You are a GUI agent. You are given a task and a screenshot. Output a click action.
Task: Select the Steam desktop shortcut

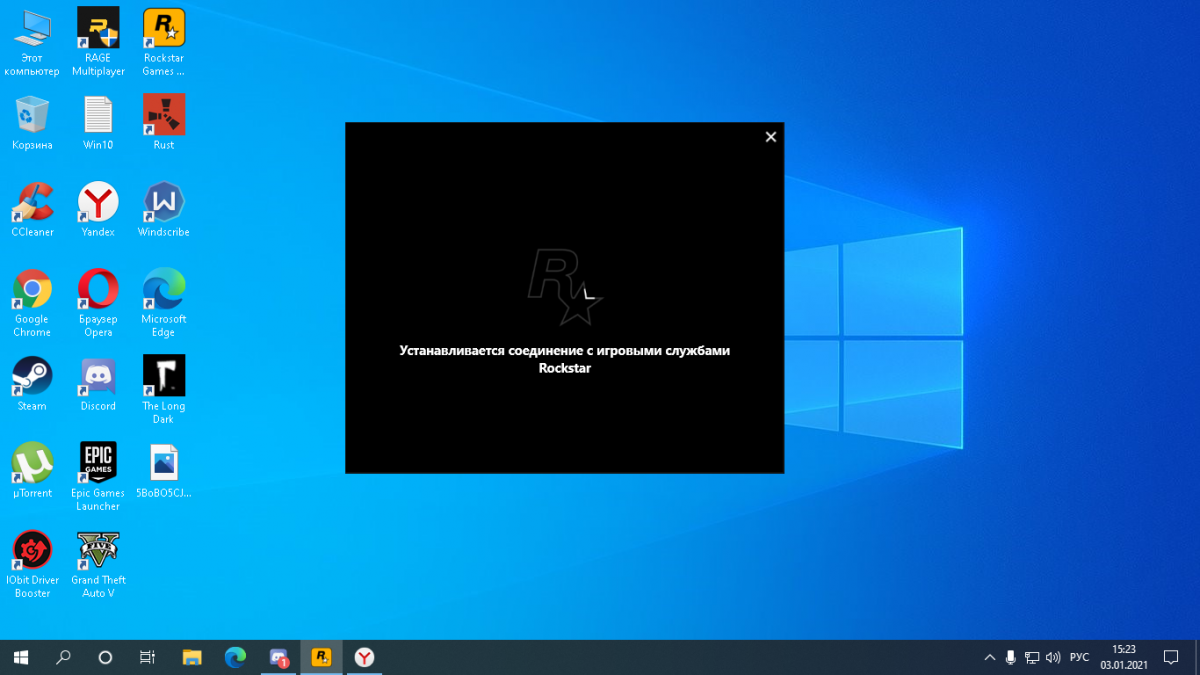click(x=32, y=377)
